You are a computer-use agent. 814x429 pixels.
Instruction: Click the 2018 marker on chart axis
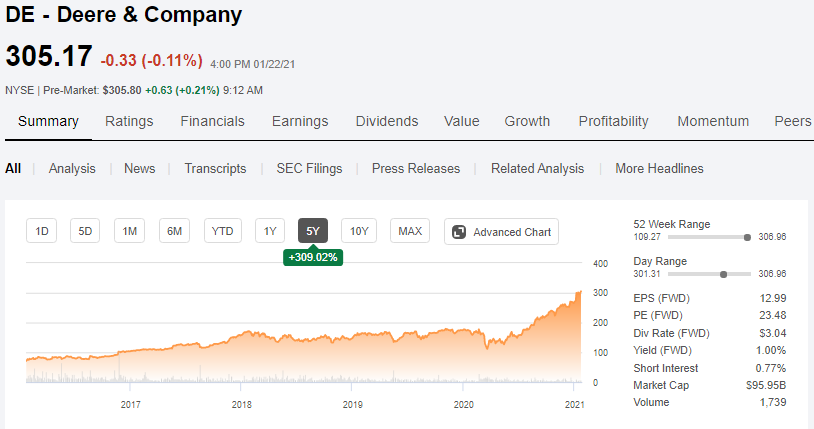241,405
